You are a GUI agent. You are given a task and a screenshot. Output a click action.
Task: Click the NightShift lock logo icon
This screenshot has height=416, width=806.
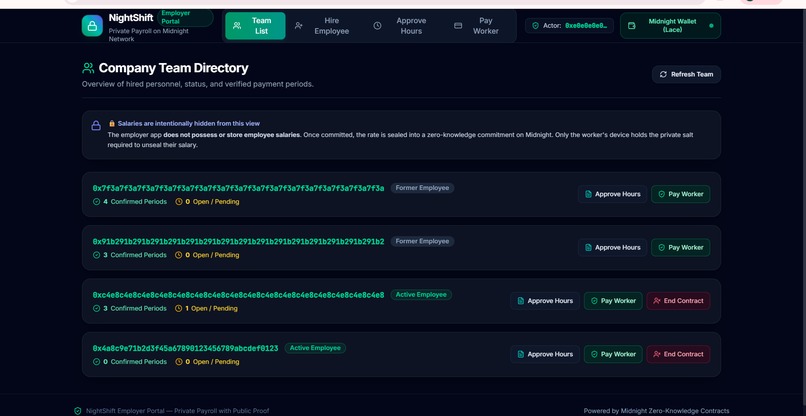92,26
